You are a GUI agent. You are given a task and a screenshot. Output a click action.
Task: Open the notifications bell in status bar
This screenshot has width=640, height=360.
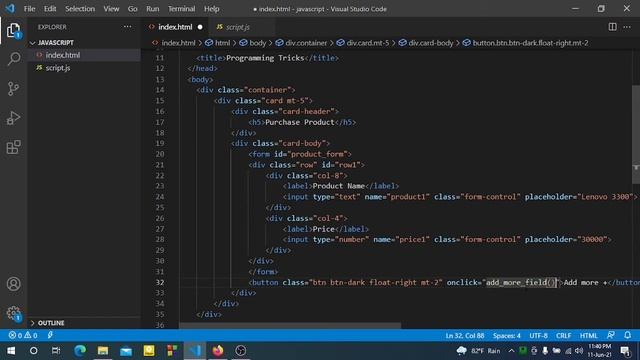[x=627, y=335]
